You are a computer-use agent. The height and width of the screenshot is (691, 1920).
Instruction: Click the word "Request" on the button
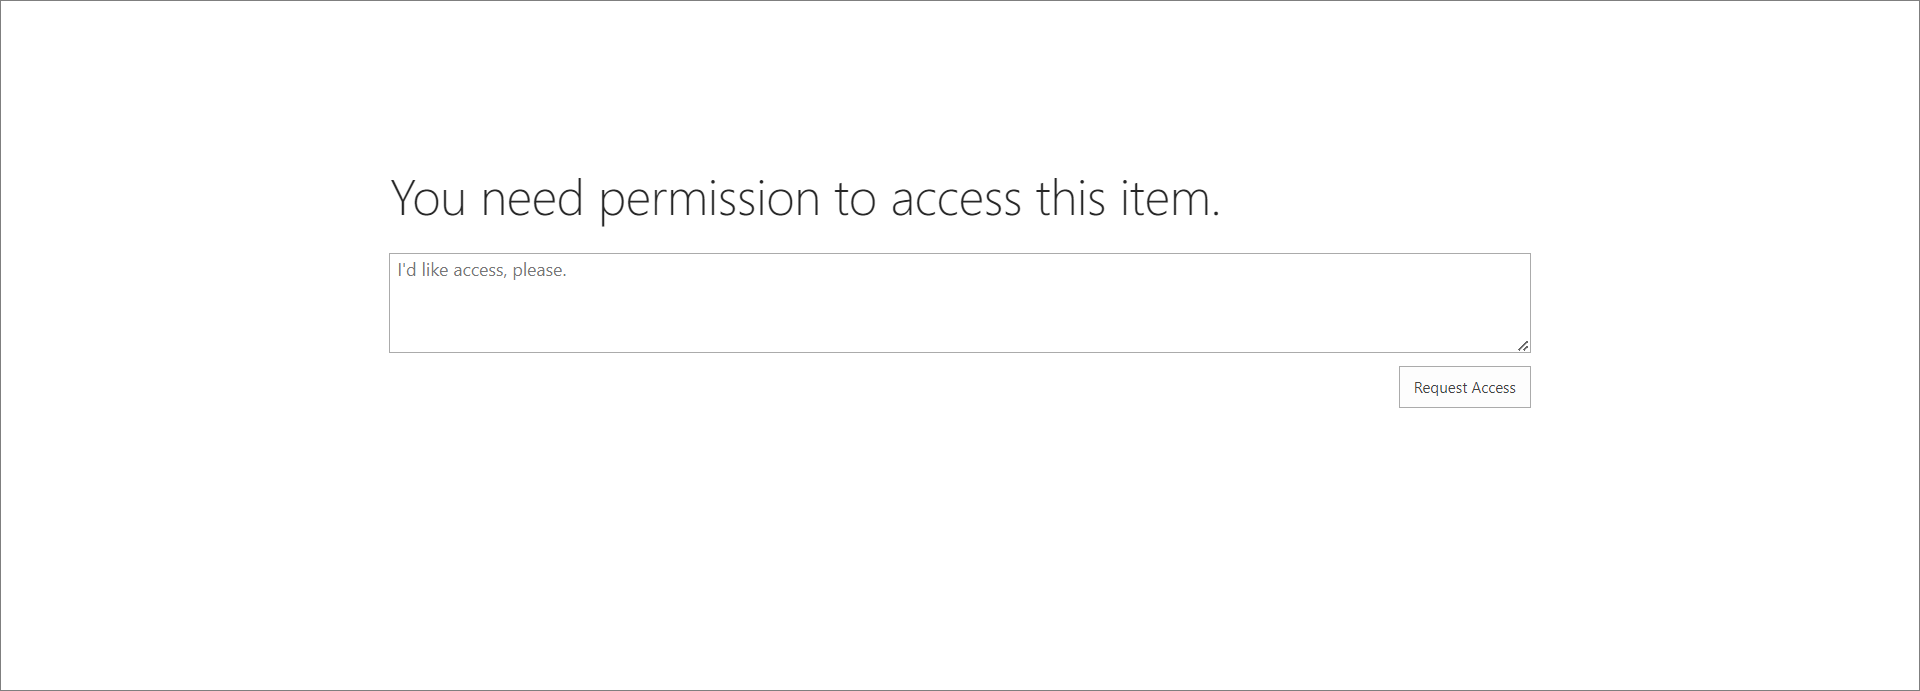[x=1440, y=388]
